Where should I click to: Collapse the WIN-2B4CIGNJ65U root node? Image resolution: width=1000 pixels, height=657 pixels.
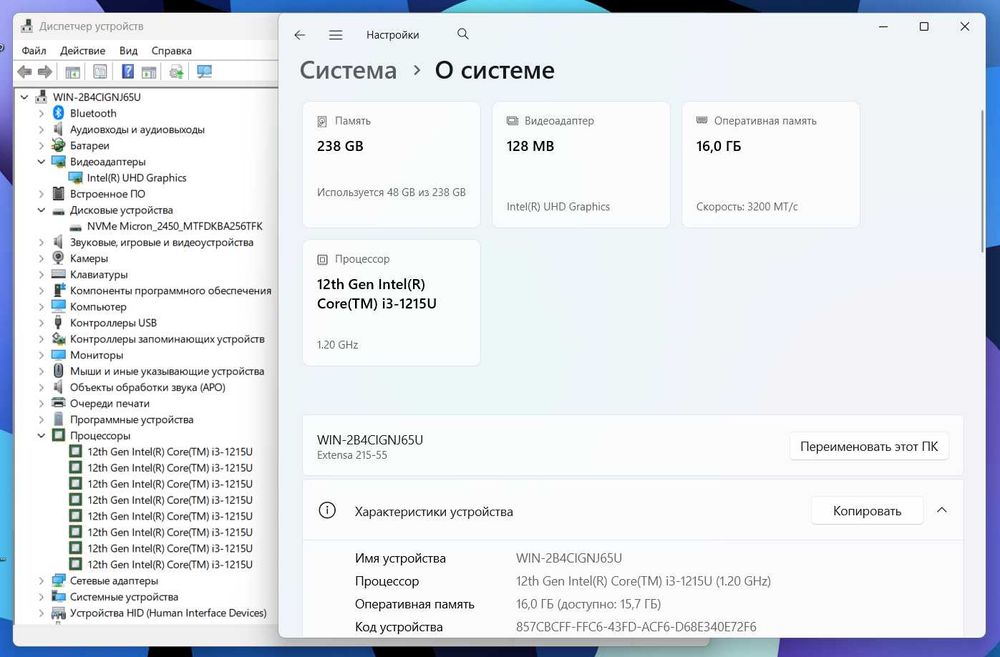click(x=24, y=97)
